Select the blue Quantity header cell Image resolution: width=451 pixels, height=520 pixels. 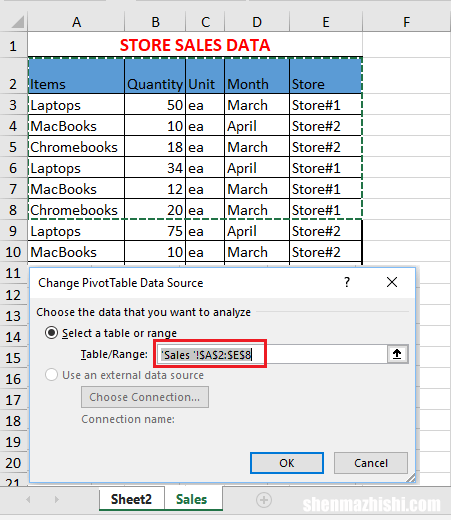[155, 76]
